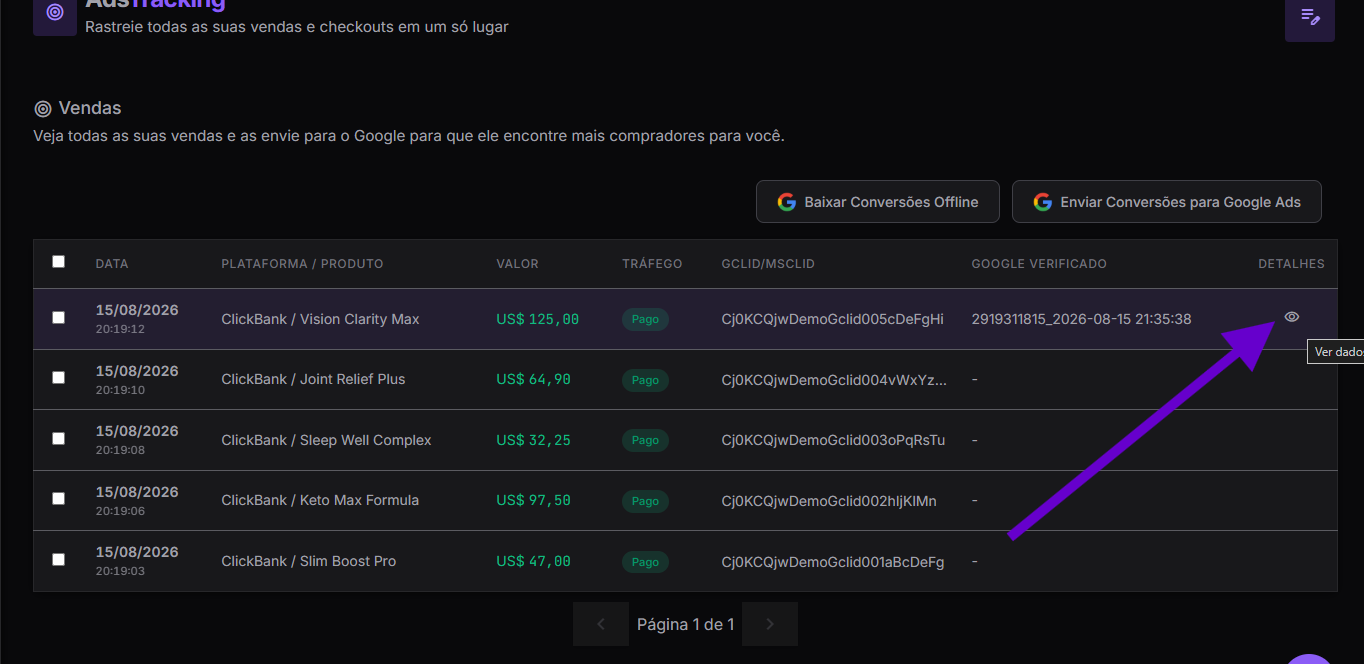This screenshot has height=664, width=1364.
Task: Click GCLID Cj0KCQjwDemoGclid003oPqRsTu
Action: pyautogui.click(x=833, y=440)
